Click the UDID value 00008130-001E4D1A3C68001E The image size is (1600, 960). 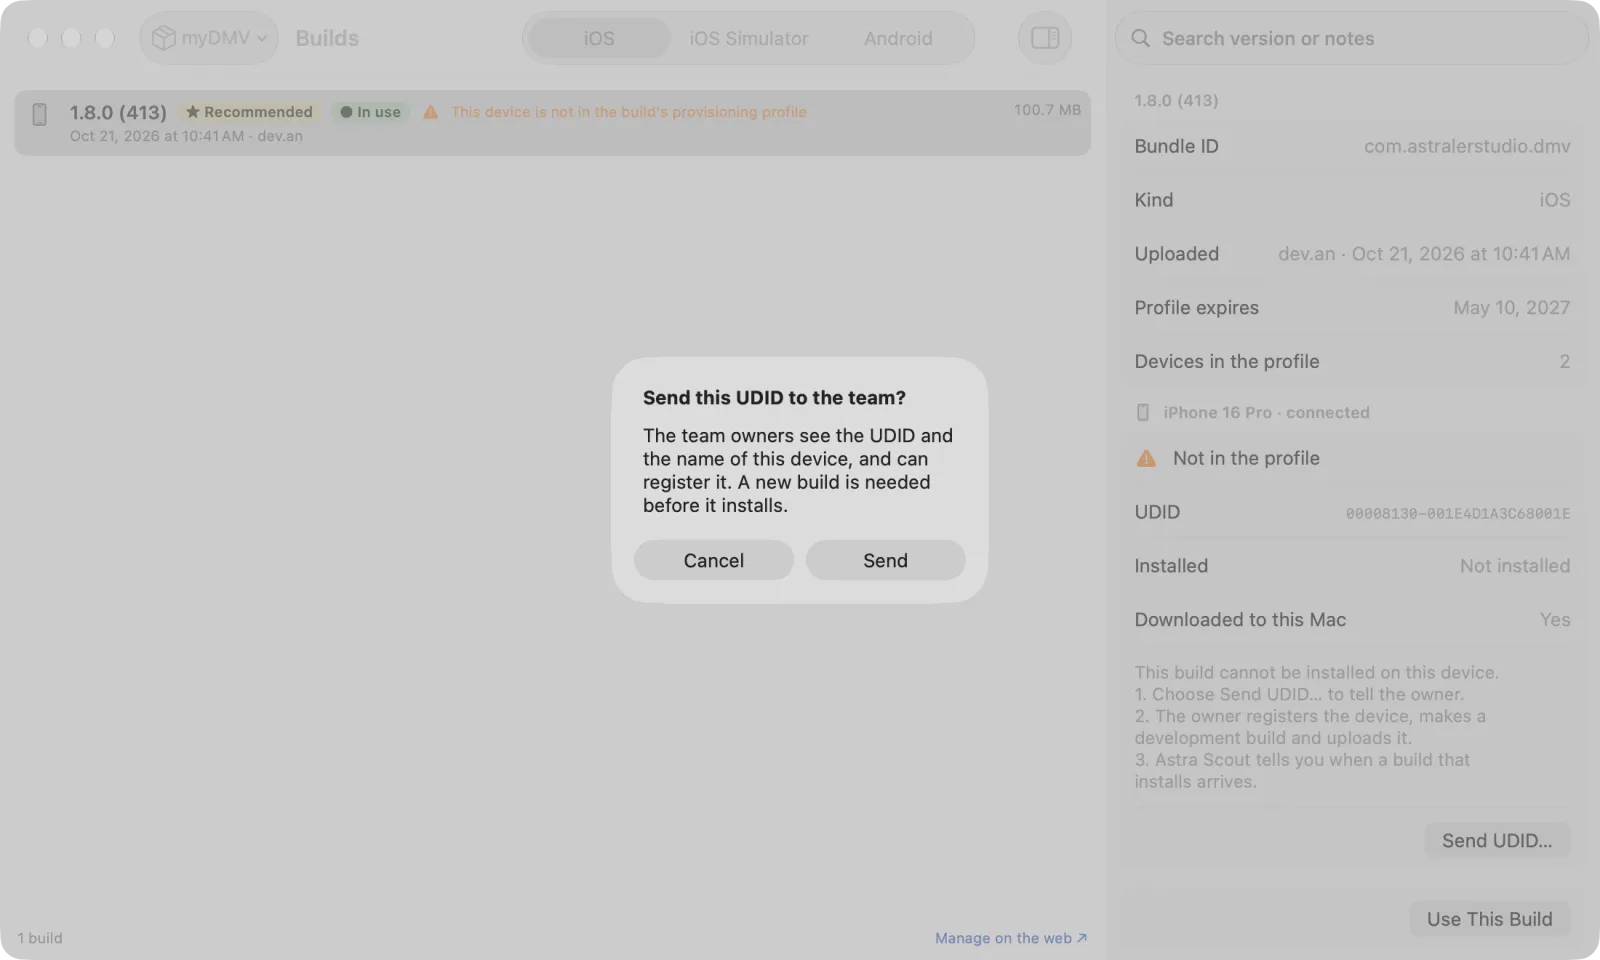click(1457, 513)
